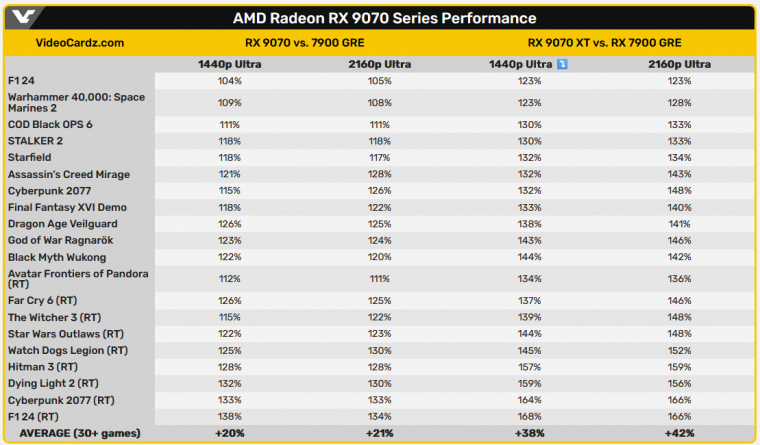Select the RX 9070 vs. 7900 GRE header
Screen dimensions: 760x445
(x=304, y=43)
